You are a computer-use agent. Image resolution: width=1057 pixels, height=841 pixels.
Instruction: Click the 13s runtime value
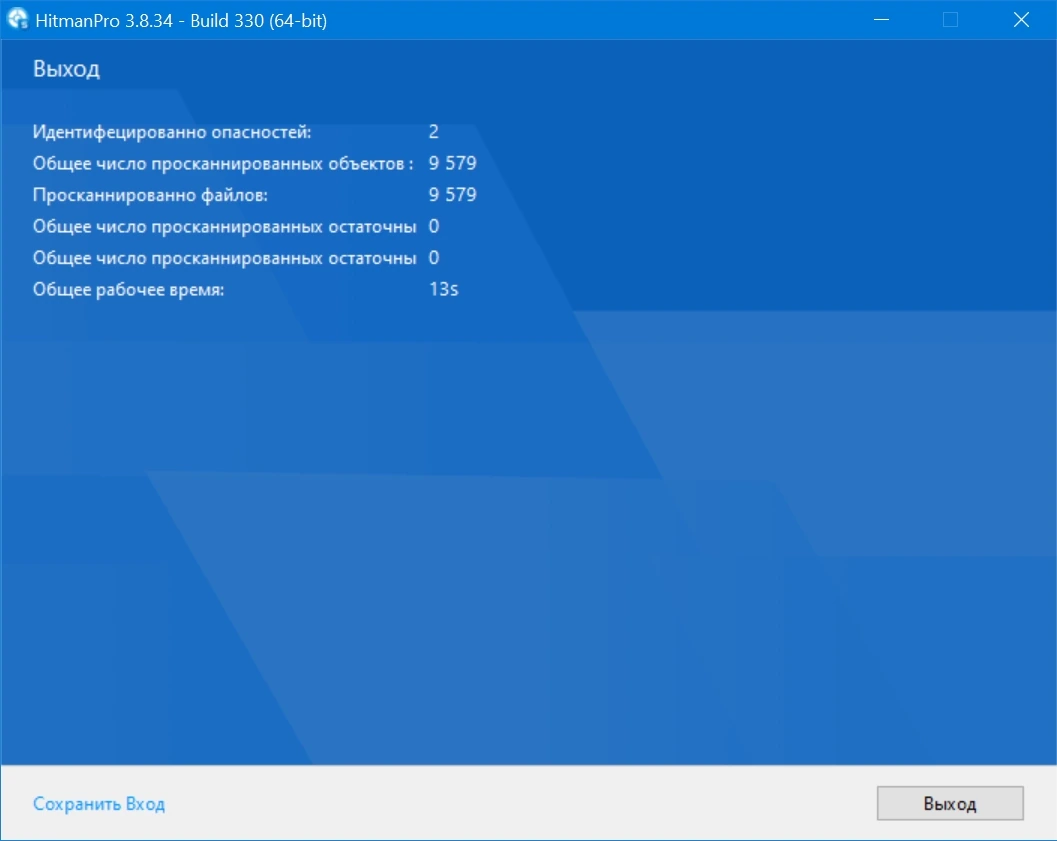pyautogui.click(x=444, y=289)
